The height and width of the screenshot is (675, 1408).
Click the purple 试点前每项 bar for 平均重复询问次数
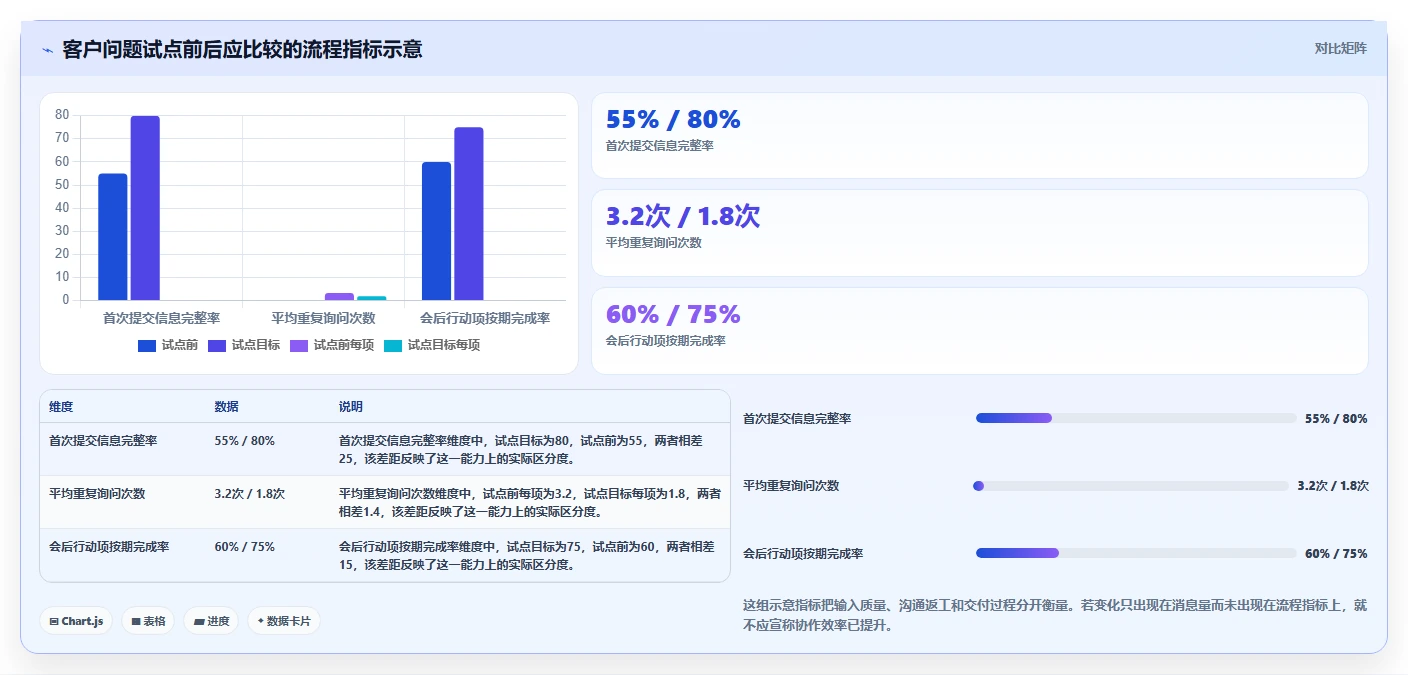tap(339, 297)
